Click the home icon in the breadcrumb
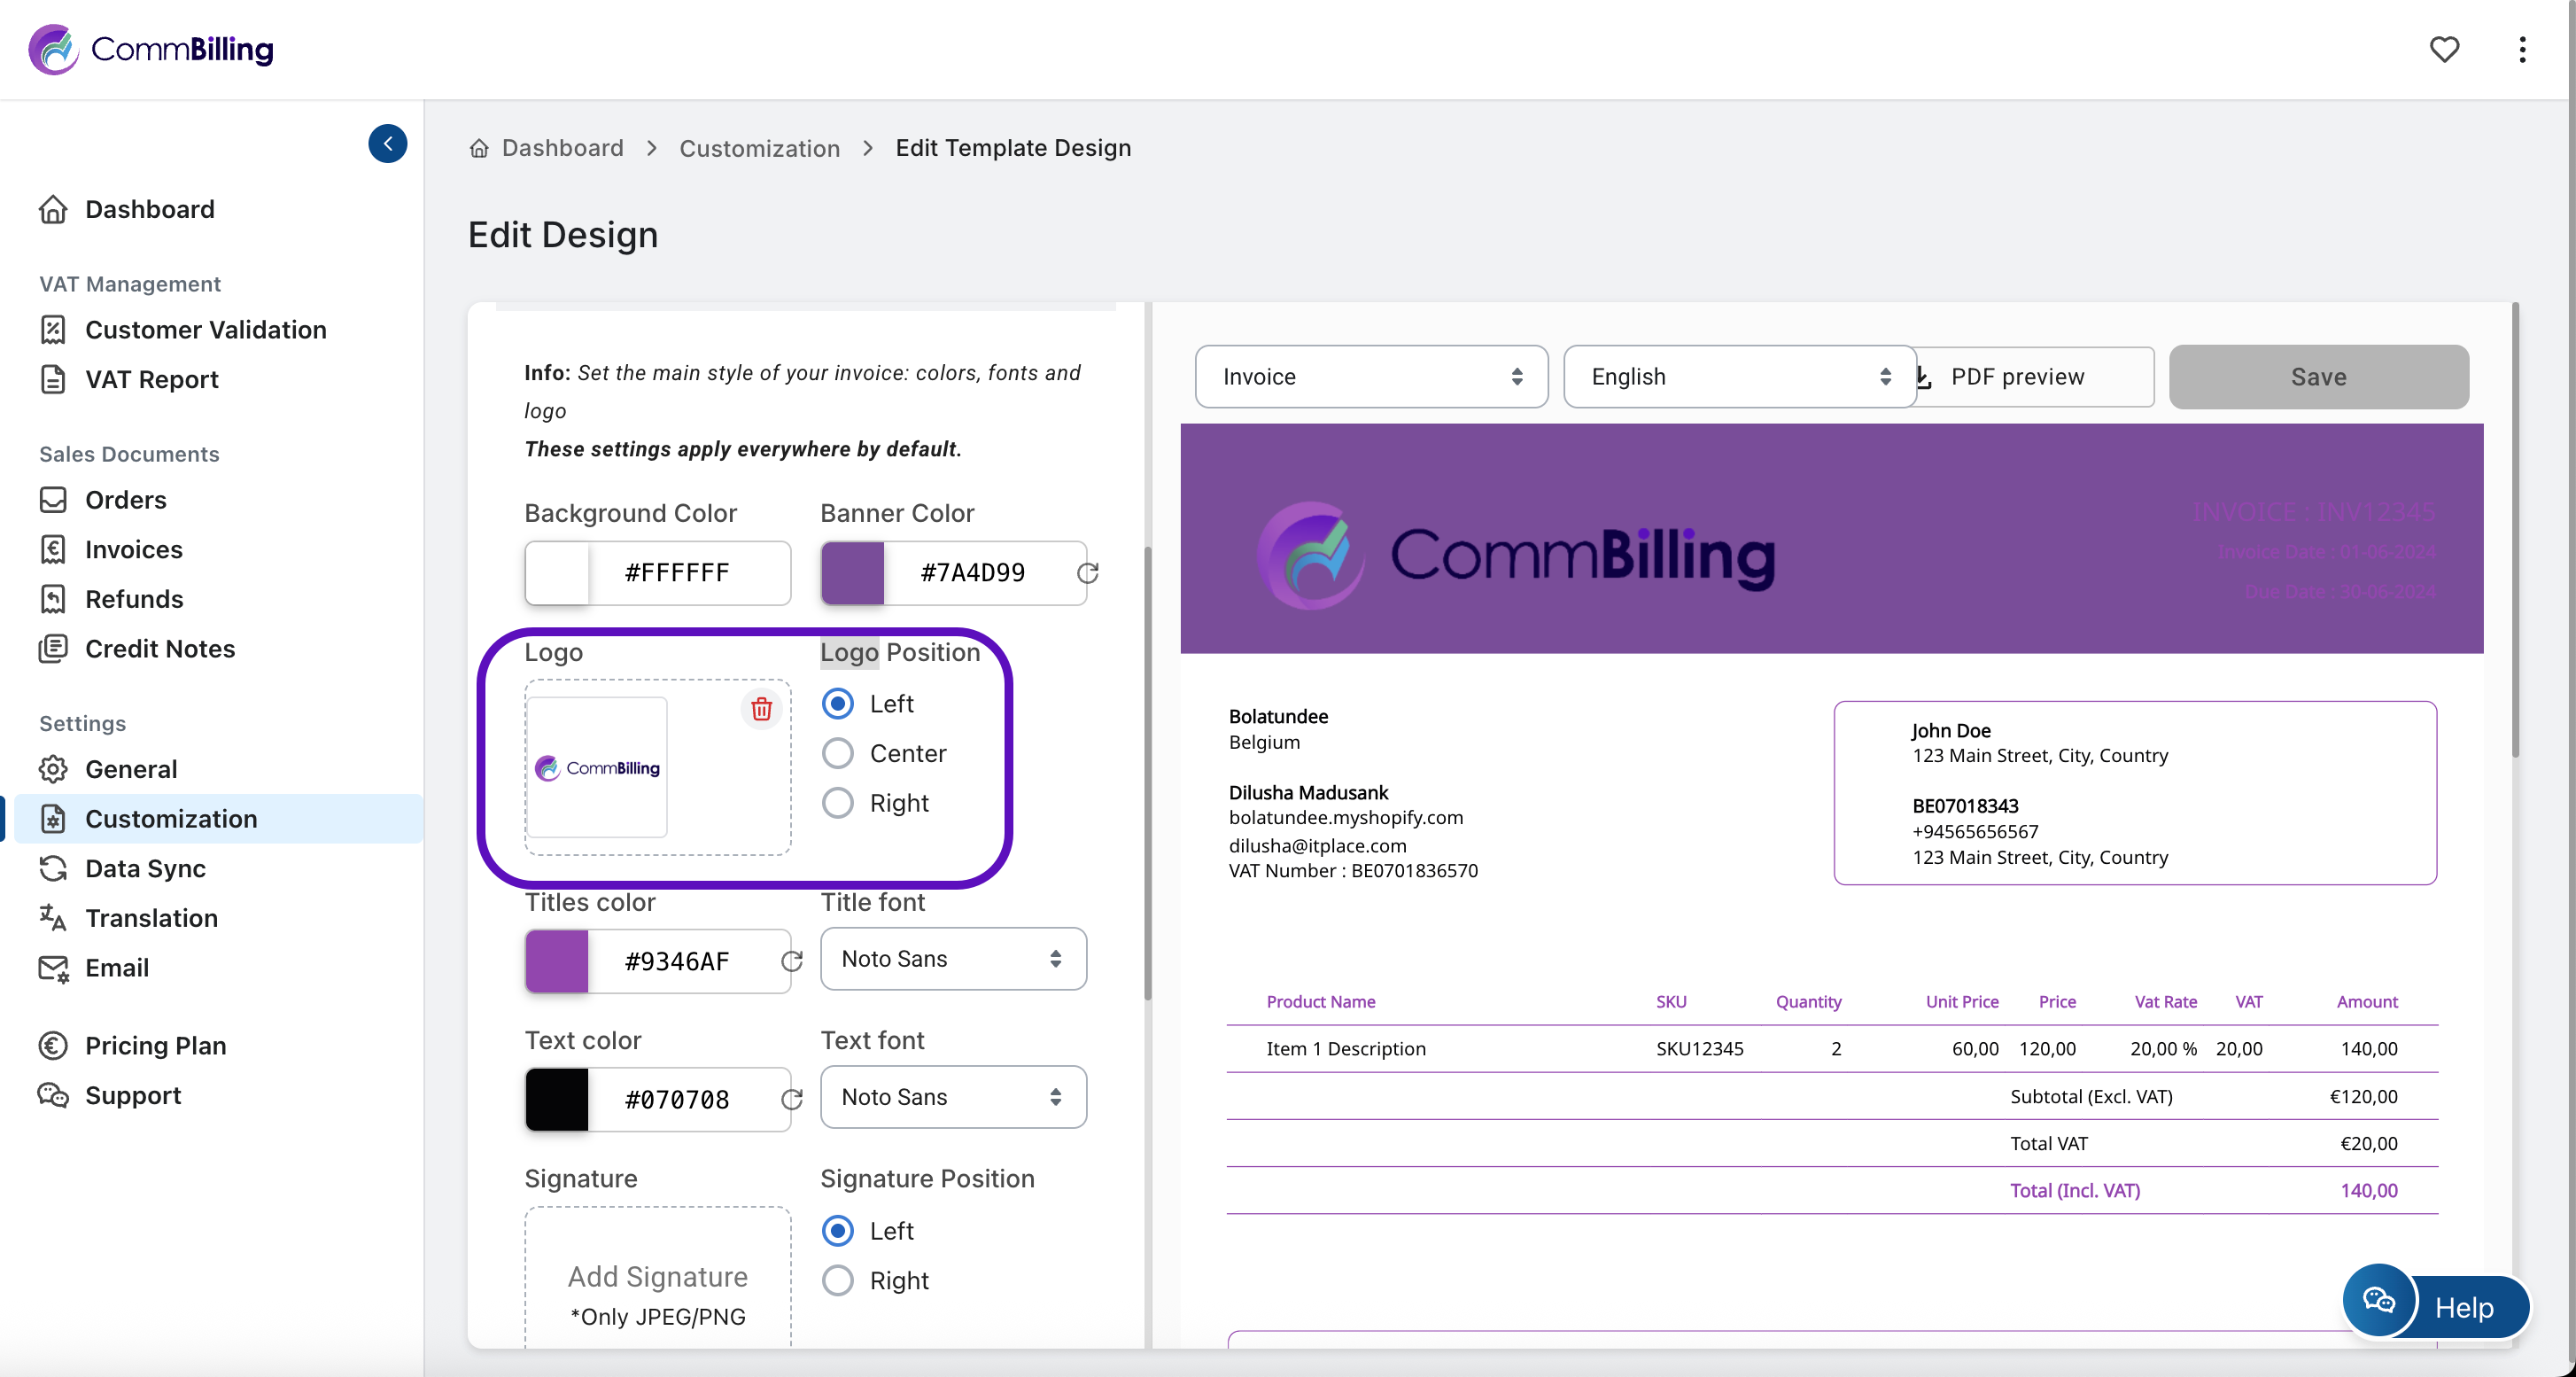This screenshot has height=1377, width=2576. pos(479,148)
